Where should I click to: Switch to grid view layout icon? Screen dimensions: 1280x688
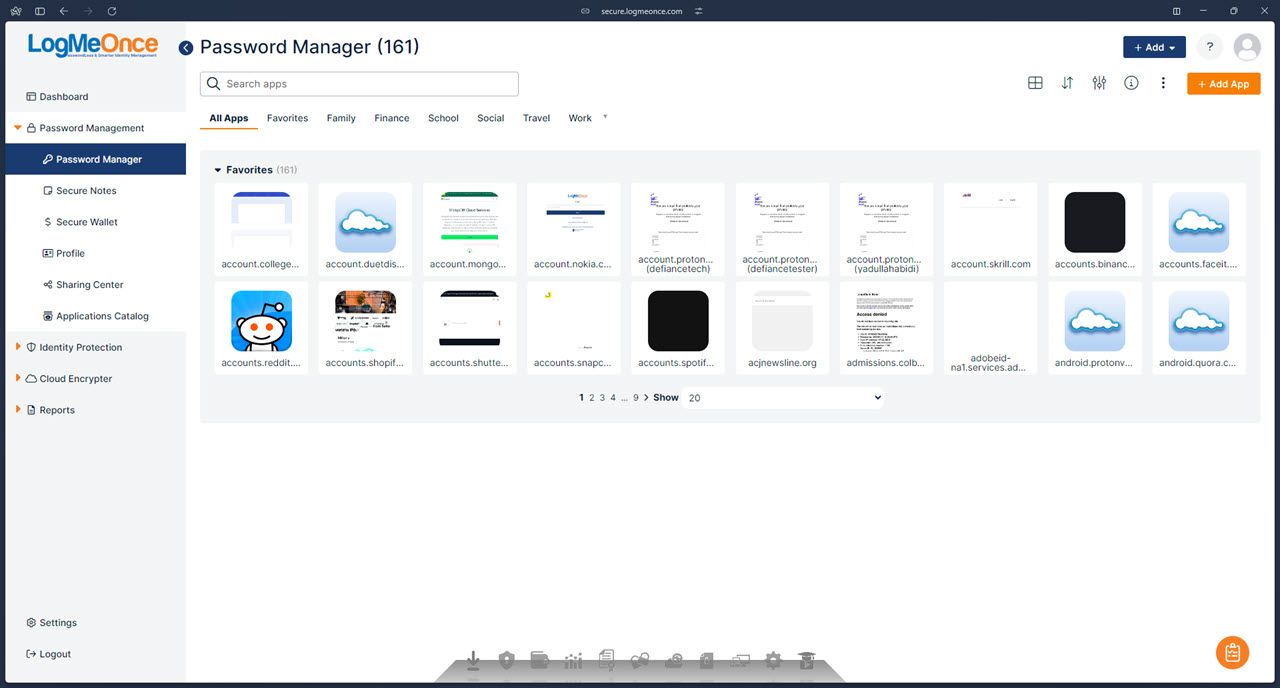1035,83
